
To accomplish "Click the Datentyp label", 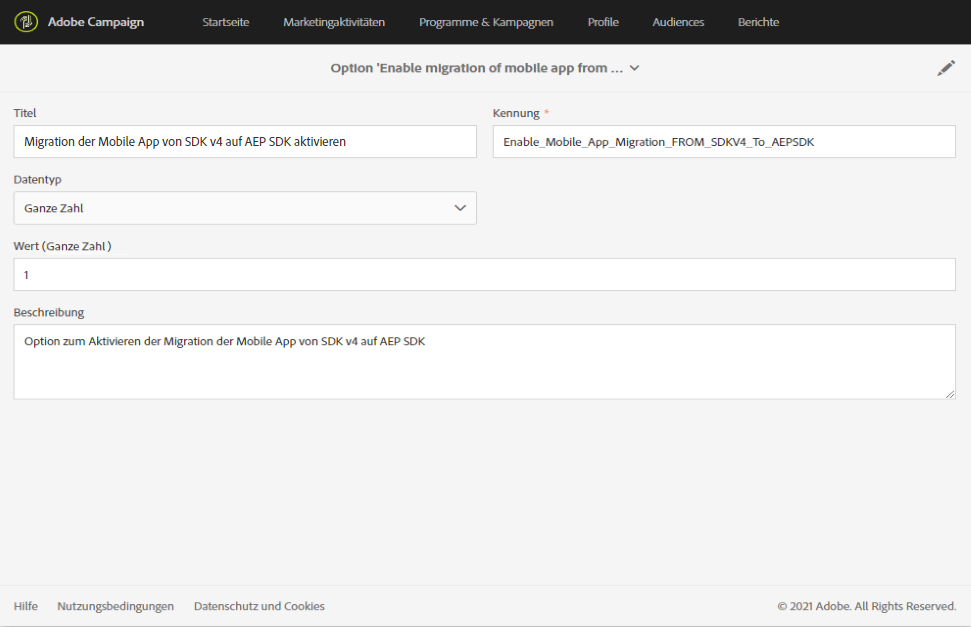I will (37, 180).
